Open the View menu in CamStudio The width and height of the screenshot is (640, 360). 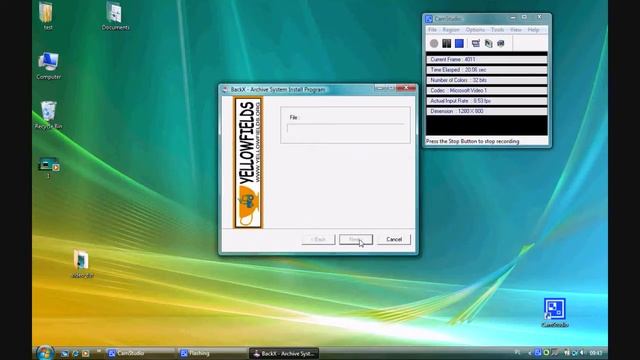point(516,30)
